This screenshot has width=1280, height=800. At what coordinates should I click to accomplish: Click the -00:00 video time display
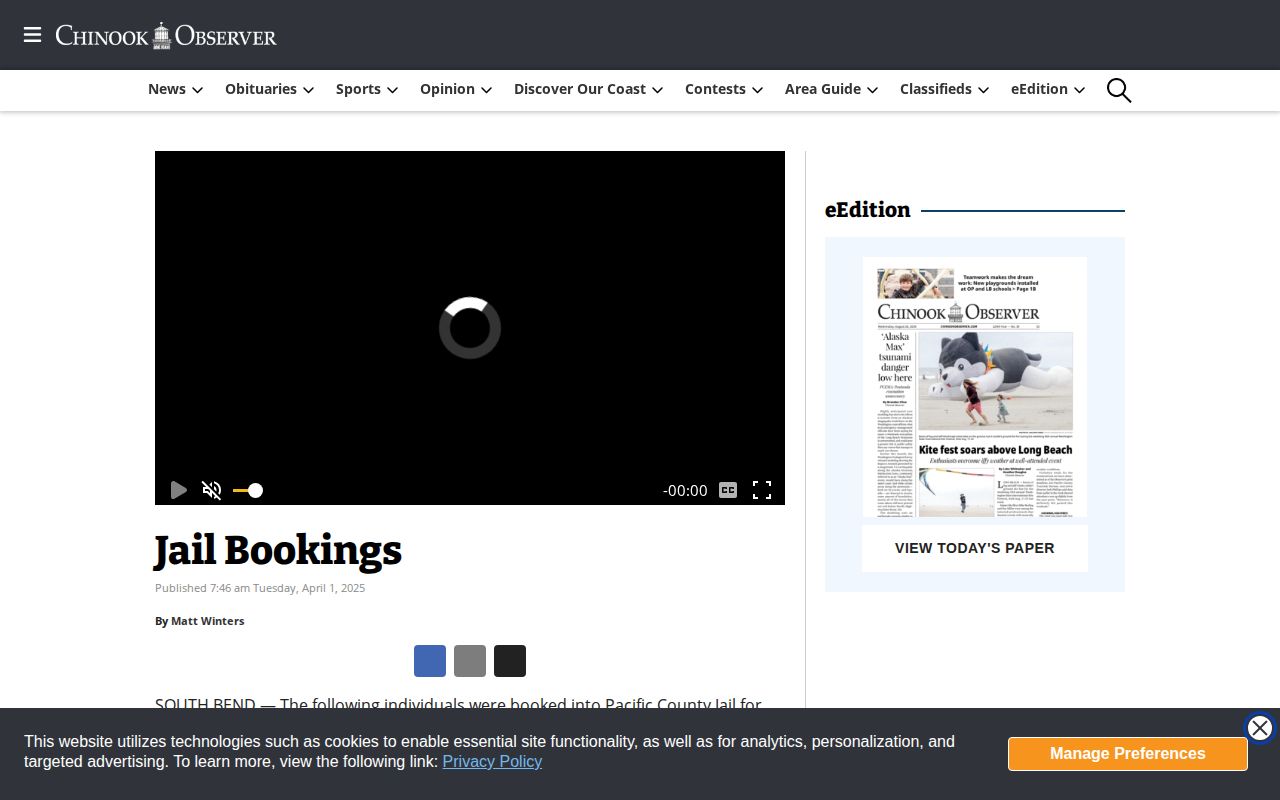685,490
